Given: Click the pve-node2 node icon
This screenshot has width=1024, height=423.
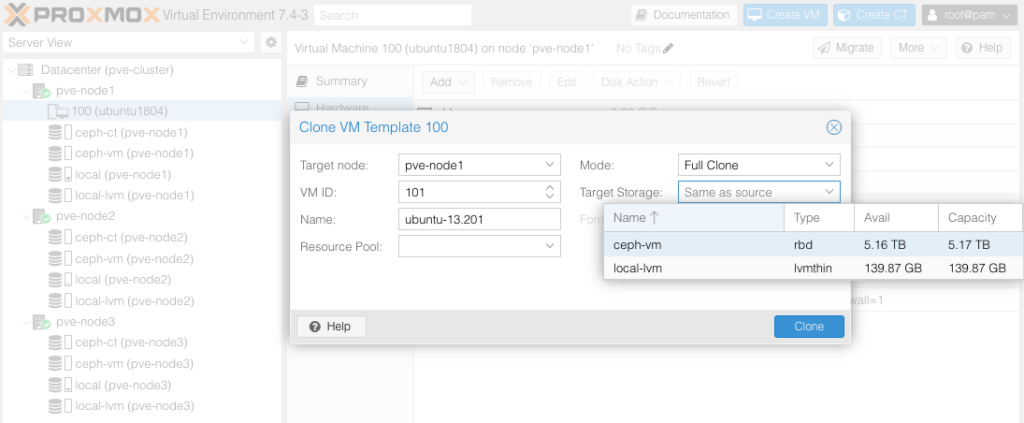Looking at the screenshot, I should pyautogui.click(x=42, y=216).
